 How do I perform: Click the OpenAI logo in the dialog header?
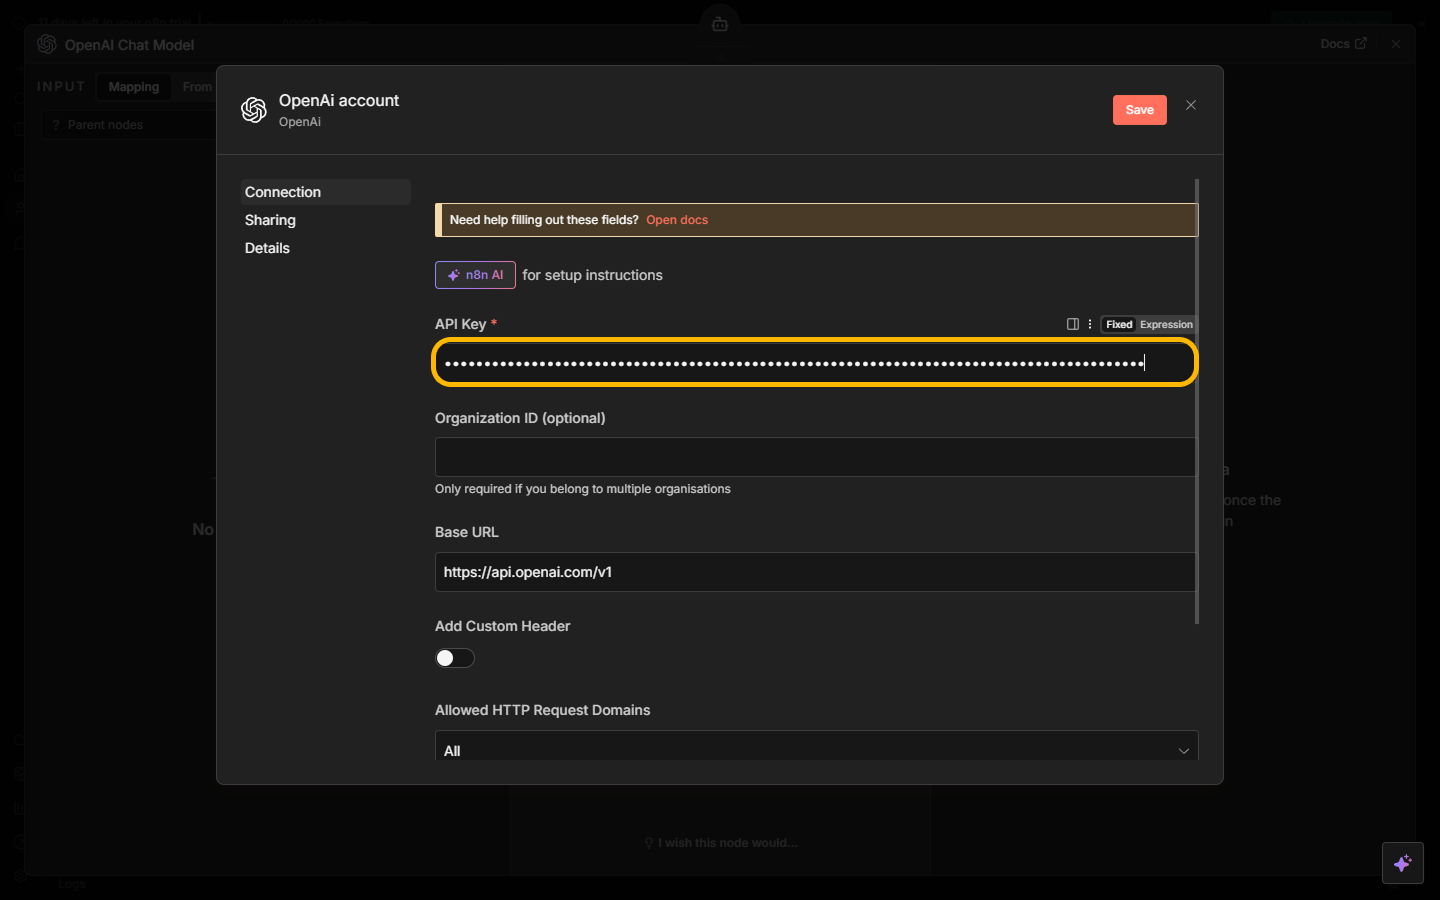click(x=254, y=110)
